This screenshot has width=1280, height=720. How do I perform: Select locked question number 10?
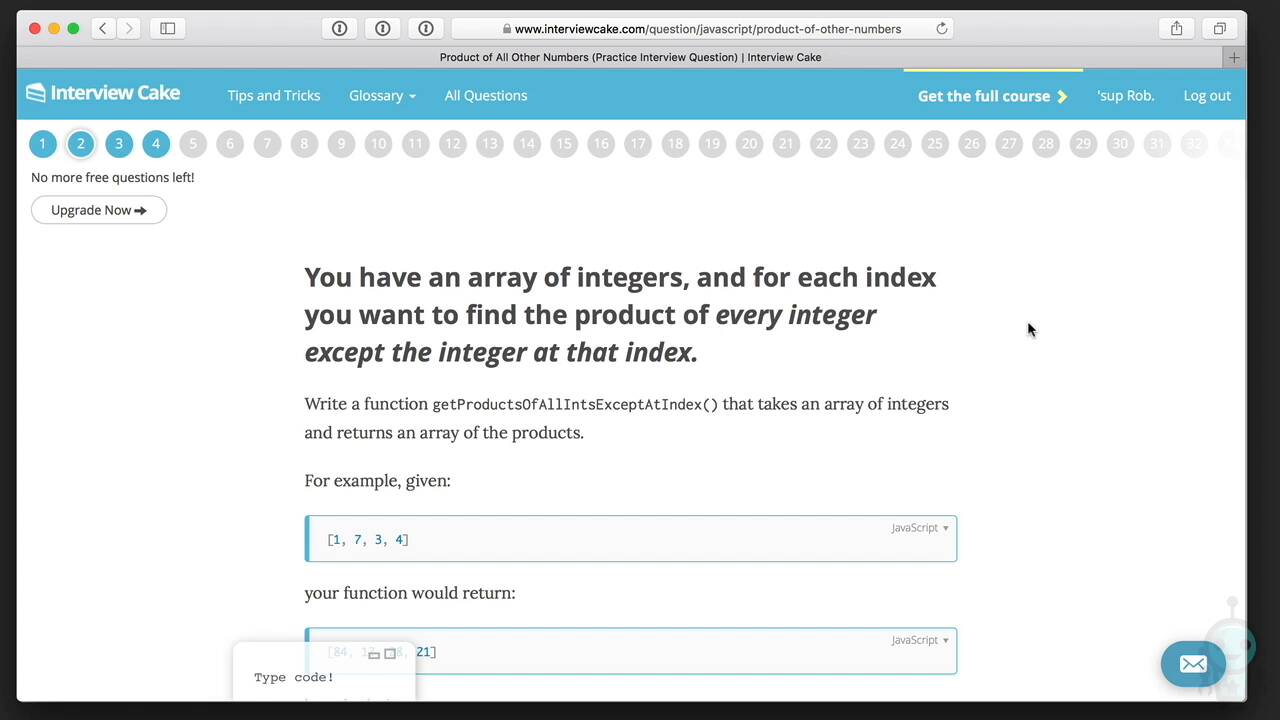[378, 144]
